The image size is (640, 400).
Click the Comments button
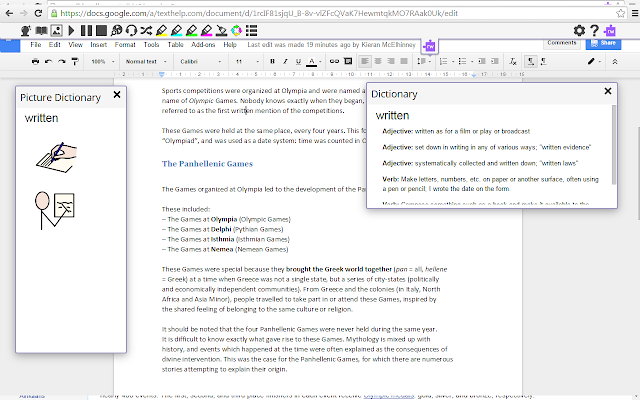[x=562, y=43]
